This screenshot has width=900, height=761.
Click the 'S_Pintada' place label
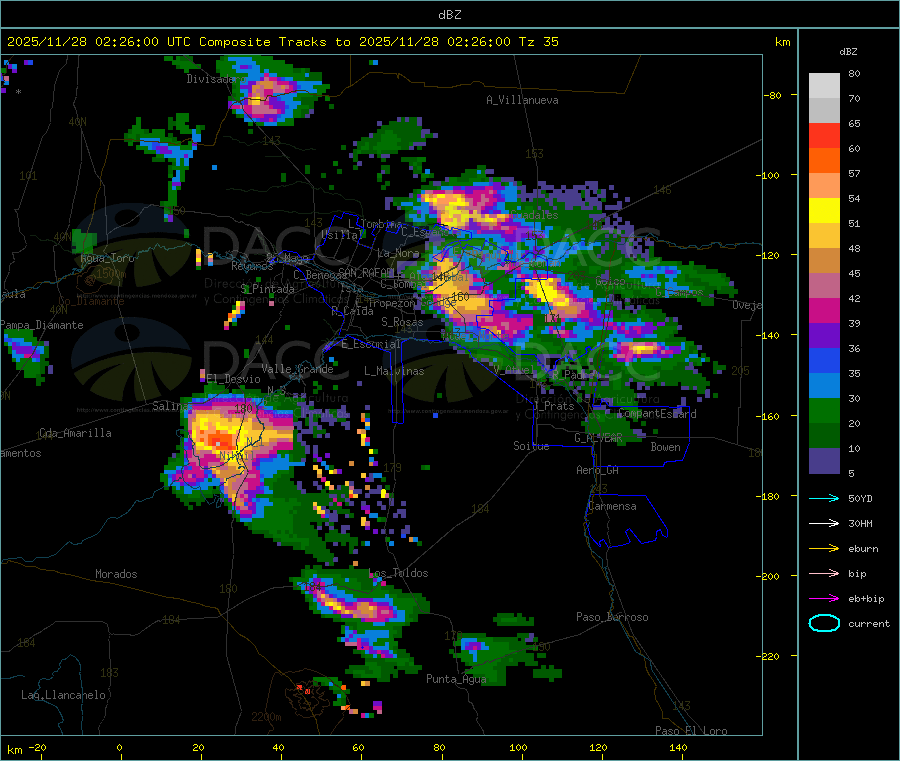click(267, 289)
